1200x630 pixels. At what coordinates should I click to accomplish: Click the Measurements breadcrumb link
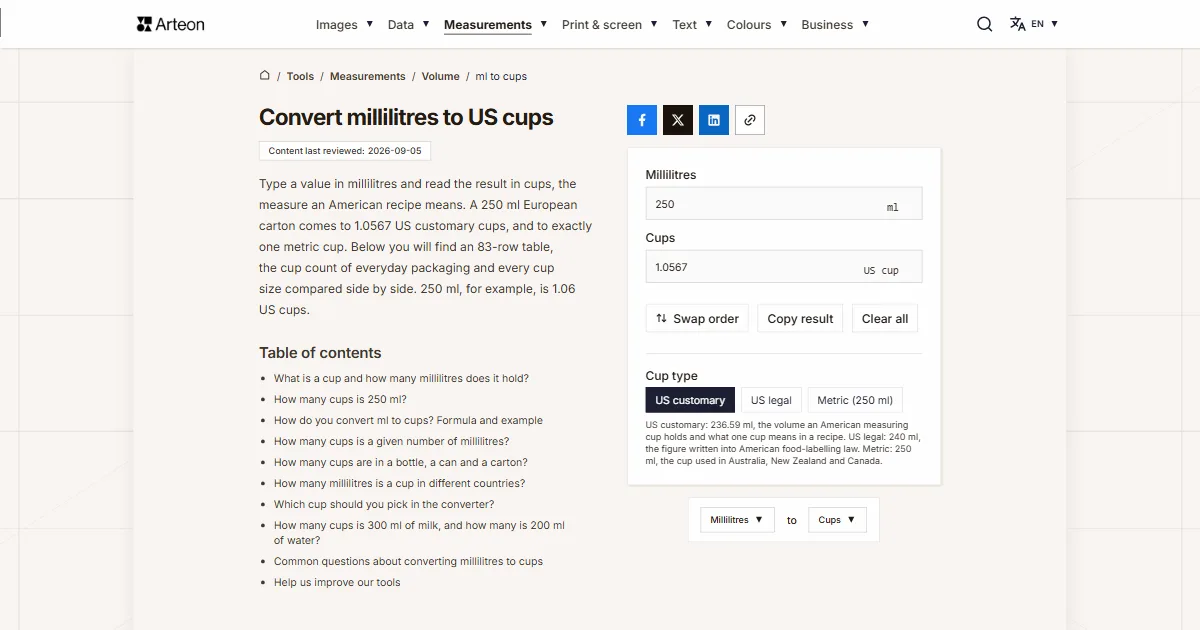pyautogui.click(x=368, y=76)
